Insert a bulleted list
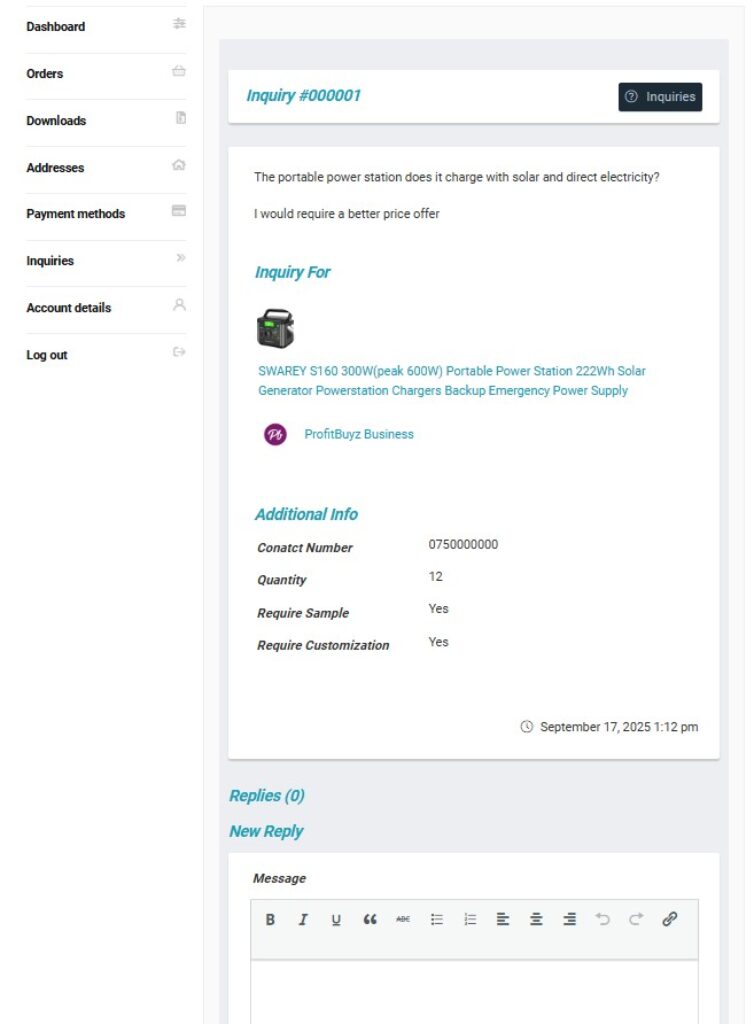Image resolution: width=754 pixels, height=1024 pixels. pyautogui.click(x=437, y=920)
